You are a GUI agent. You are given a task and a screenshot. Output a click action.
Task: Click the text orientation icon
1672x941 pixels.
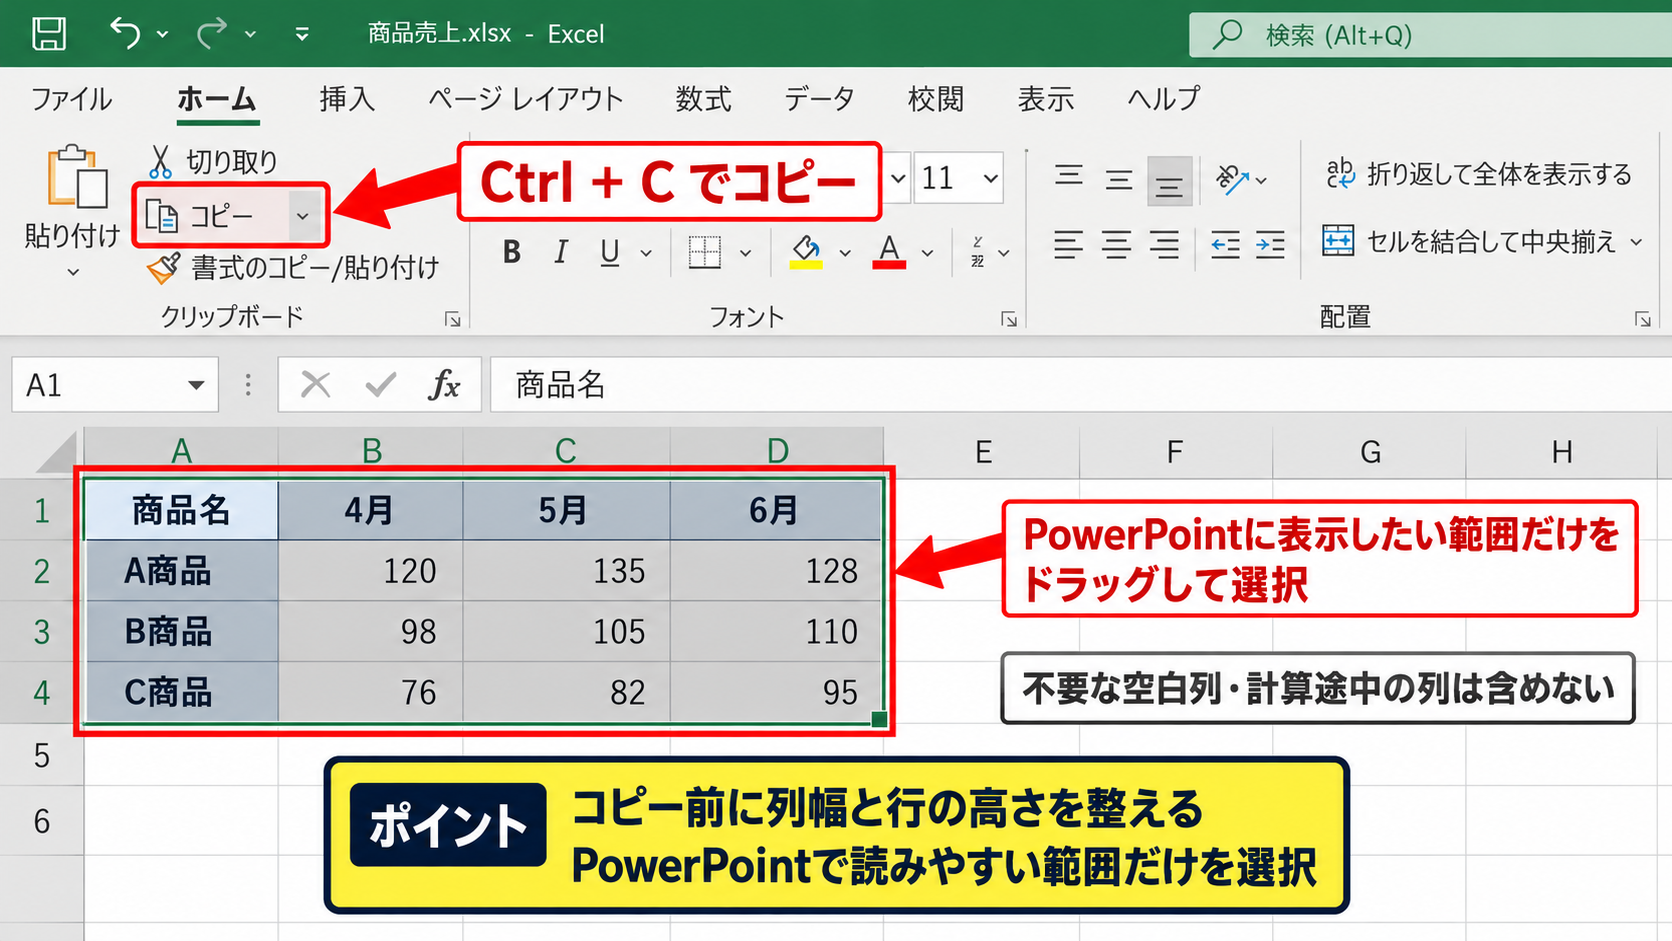pos(1231,178)
